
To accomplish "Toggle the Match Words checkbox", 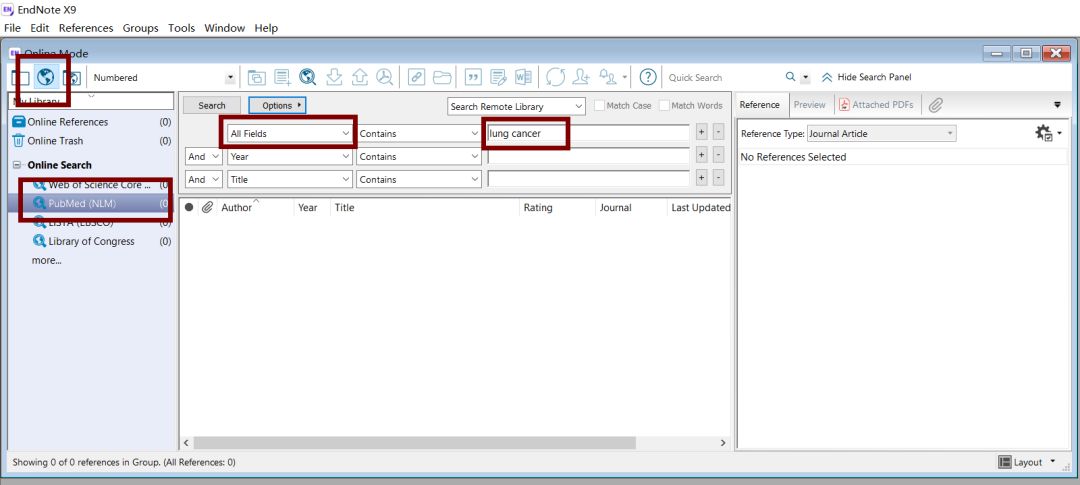I will 664,105.
